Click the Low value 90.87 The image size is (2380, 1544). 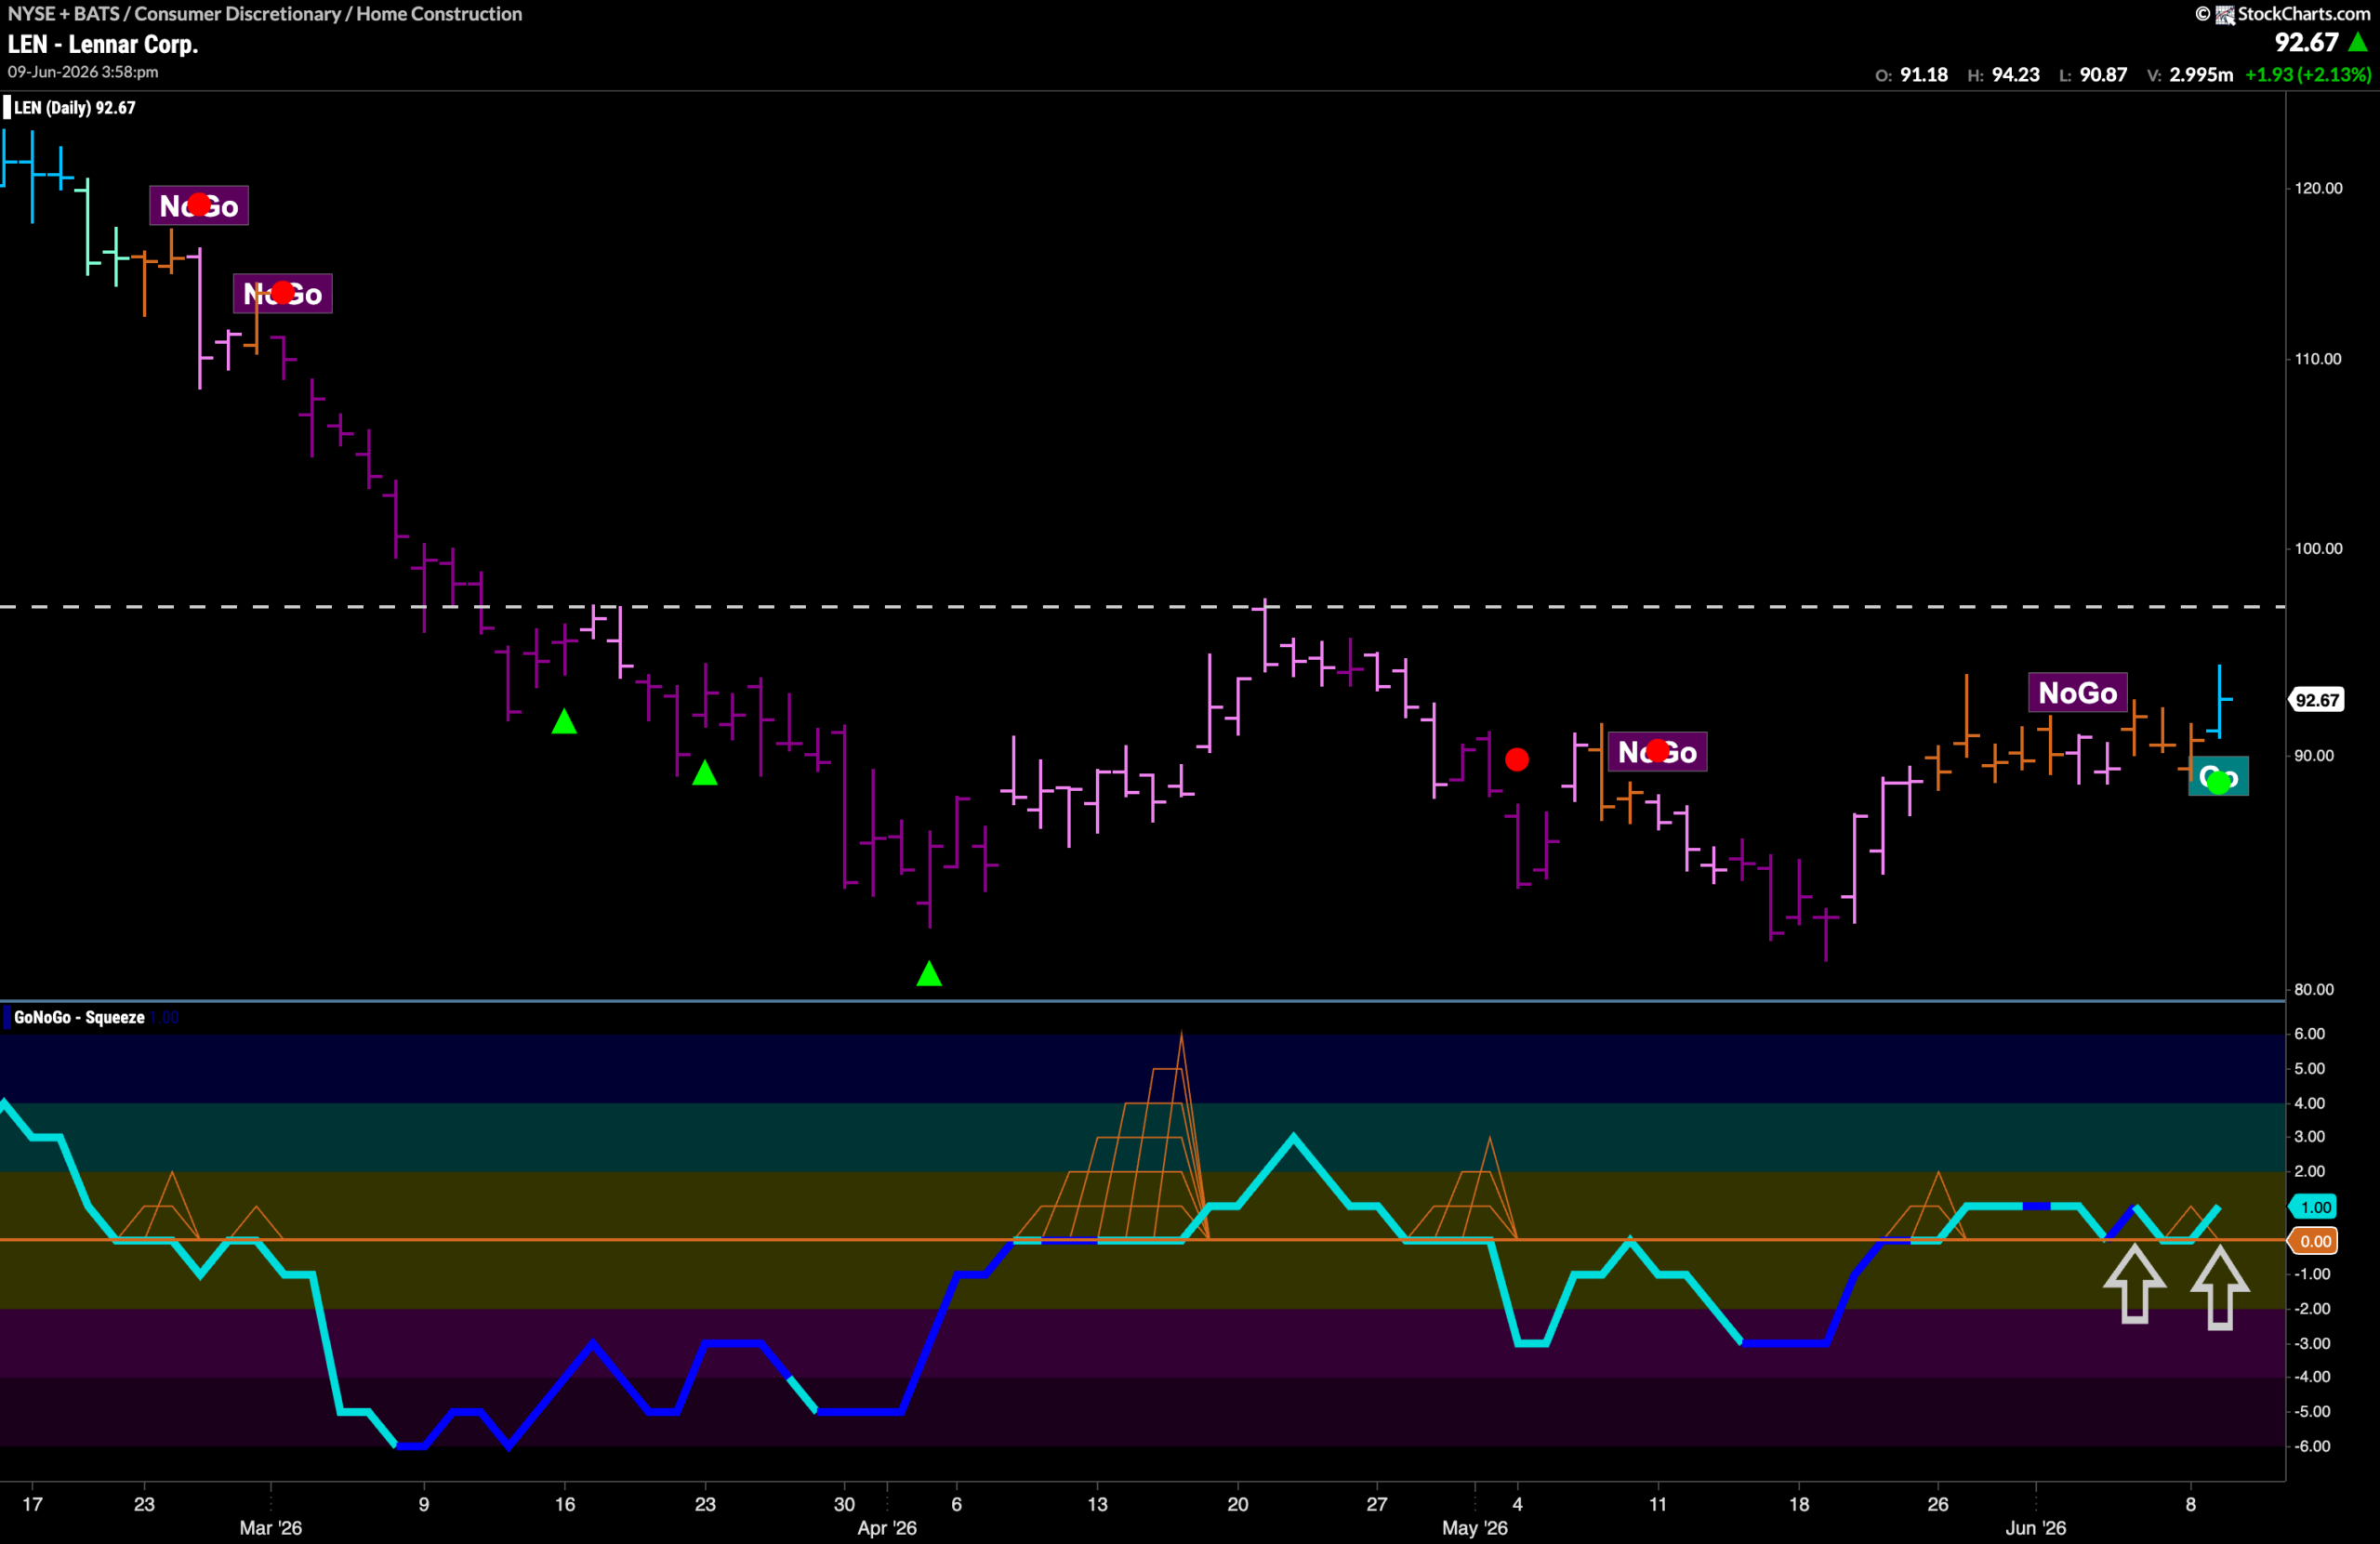(2103, 75)
